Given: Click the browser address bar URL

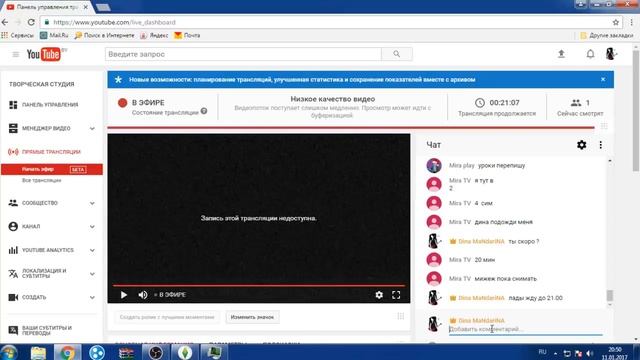Looking at the screenshot, I should [114, 22].
